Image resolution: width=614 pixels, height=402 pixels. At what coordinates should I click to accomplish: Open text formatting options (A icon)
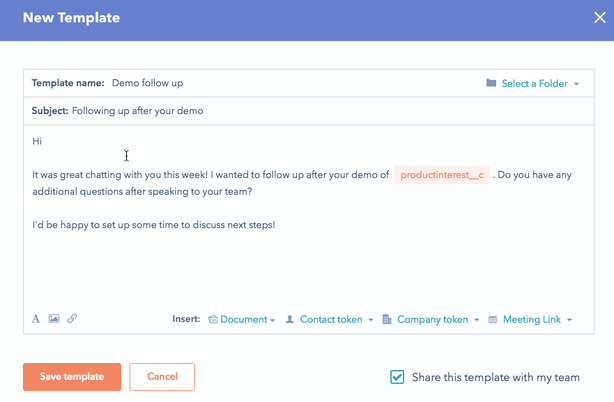[x=36, y=319]
